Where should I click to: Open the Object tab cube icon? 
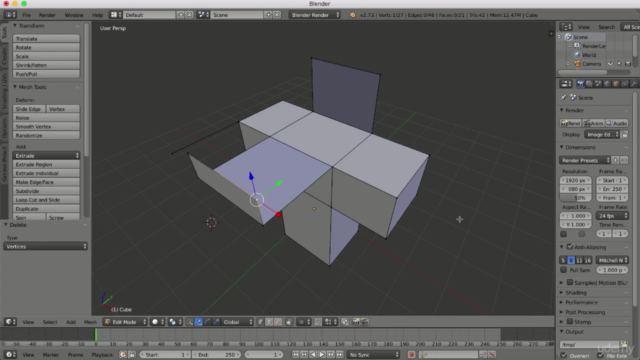[x=616, y=84]
